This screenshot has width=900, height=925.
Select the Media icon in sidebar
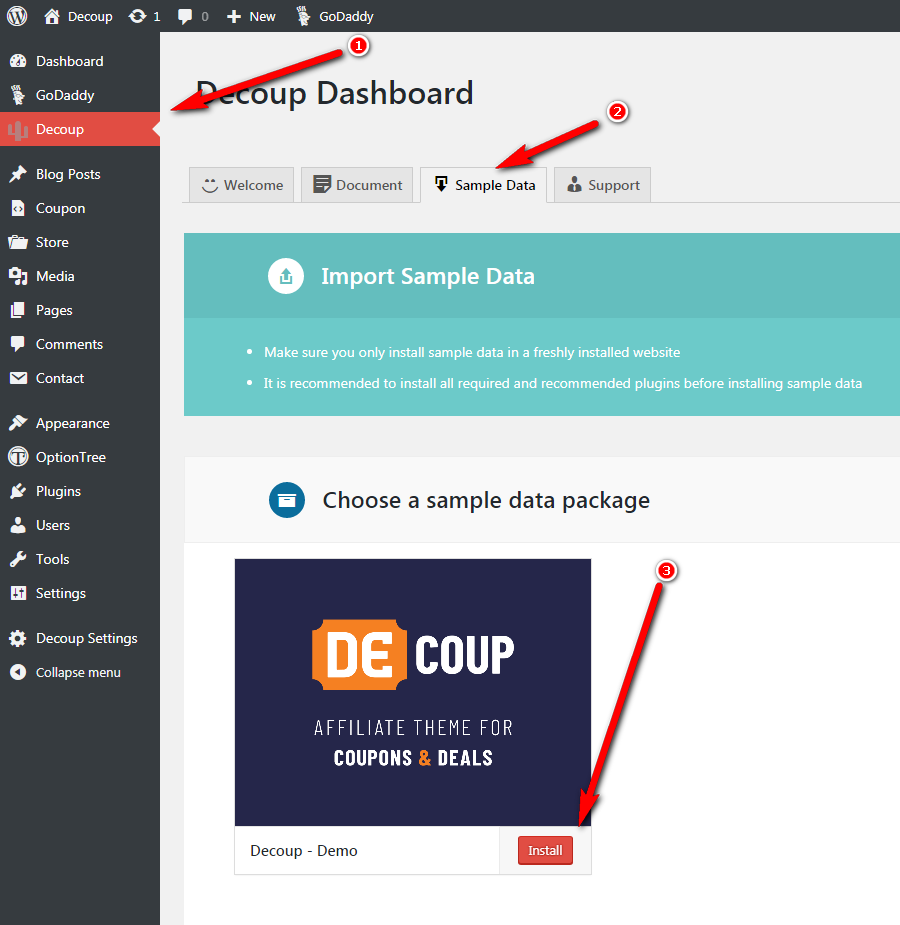[x=18, y=276]
